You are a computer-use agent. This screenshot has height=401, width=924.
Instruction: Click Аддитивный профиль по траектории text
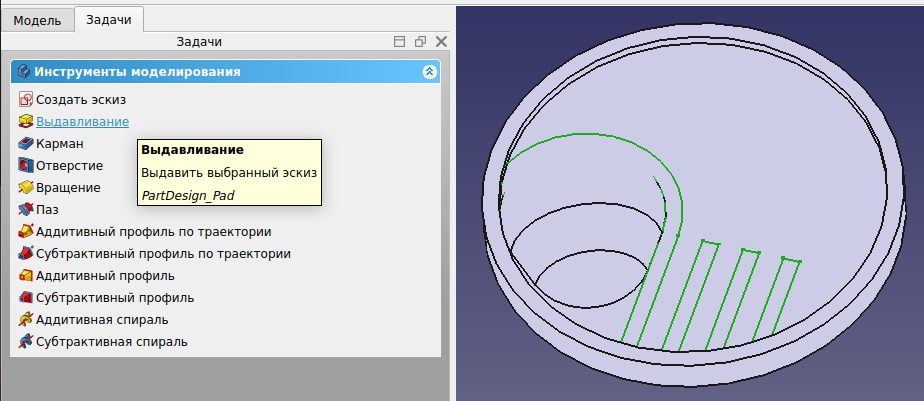[154, 232]
